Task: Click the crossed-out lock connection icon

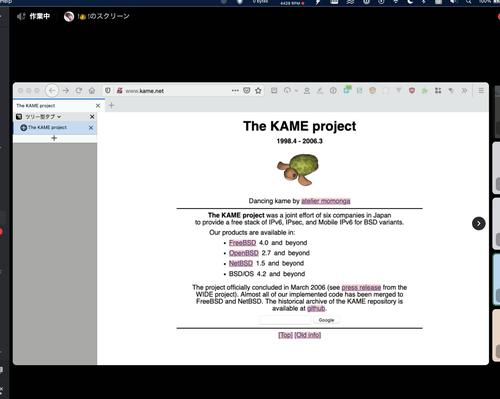Action: tap(119, 90)
